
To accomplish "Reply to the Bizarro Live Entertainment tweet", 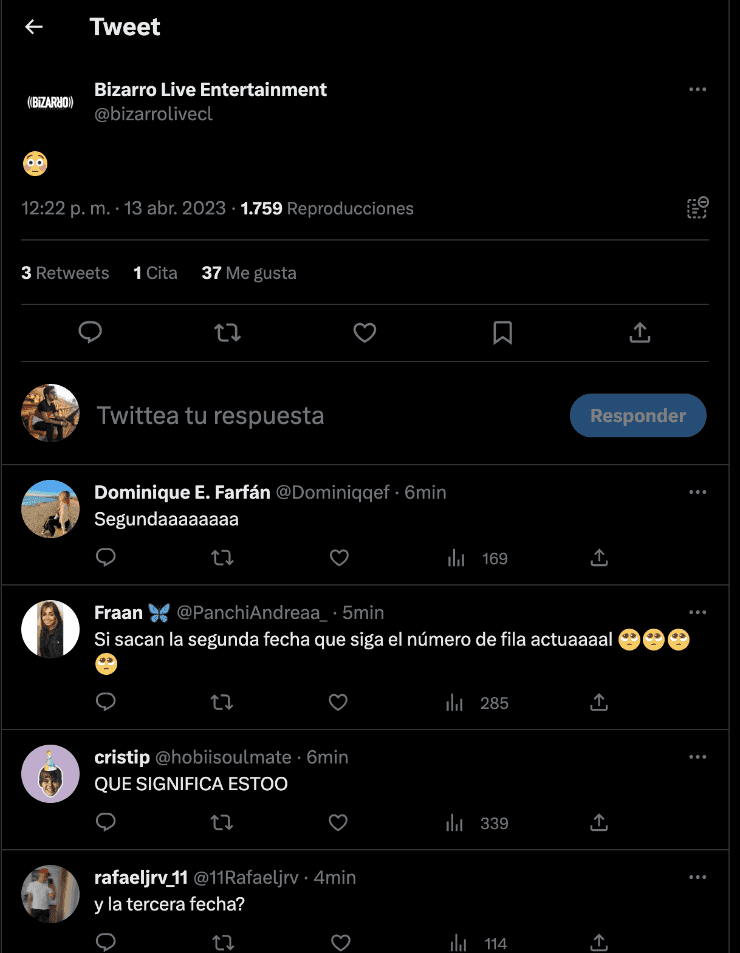I will click(x=91, y=332).
